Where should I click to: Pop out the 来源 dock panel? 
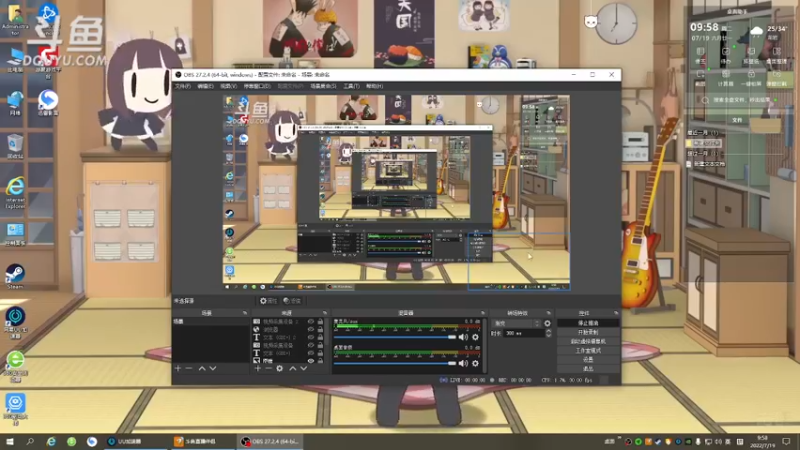(x=324, y=313)
